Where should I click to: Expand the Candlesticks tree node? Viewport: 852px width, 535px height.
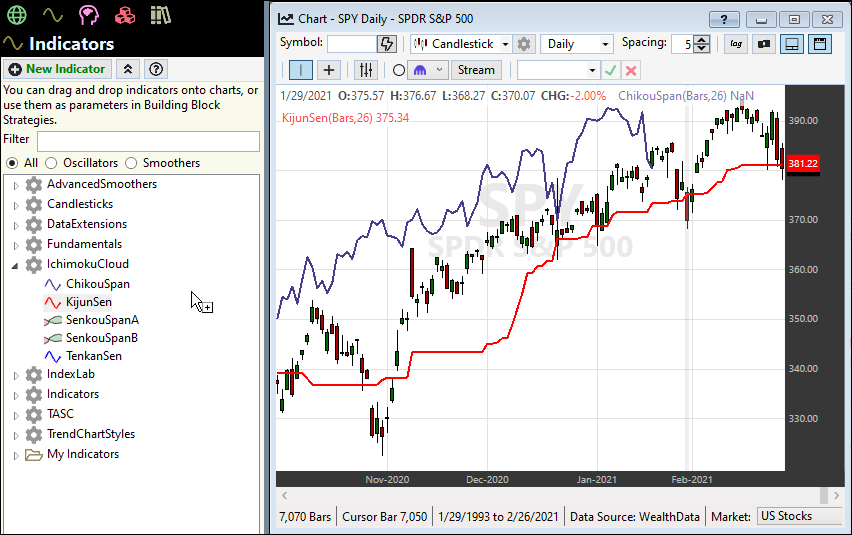(x=16, y=205)
